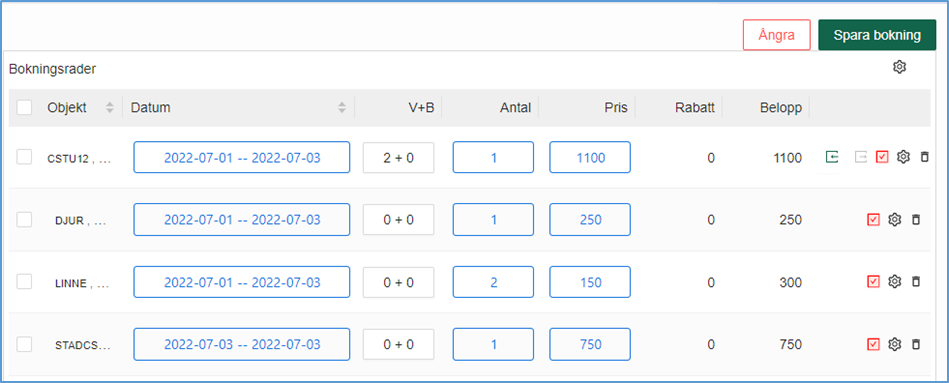Open Bokningsrader table settings gear
The image size is (949, 383).
(899, 67)
